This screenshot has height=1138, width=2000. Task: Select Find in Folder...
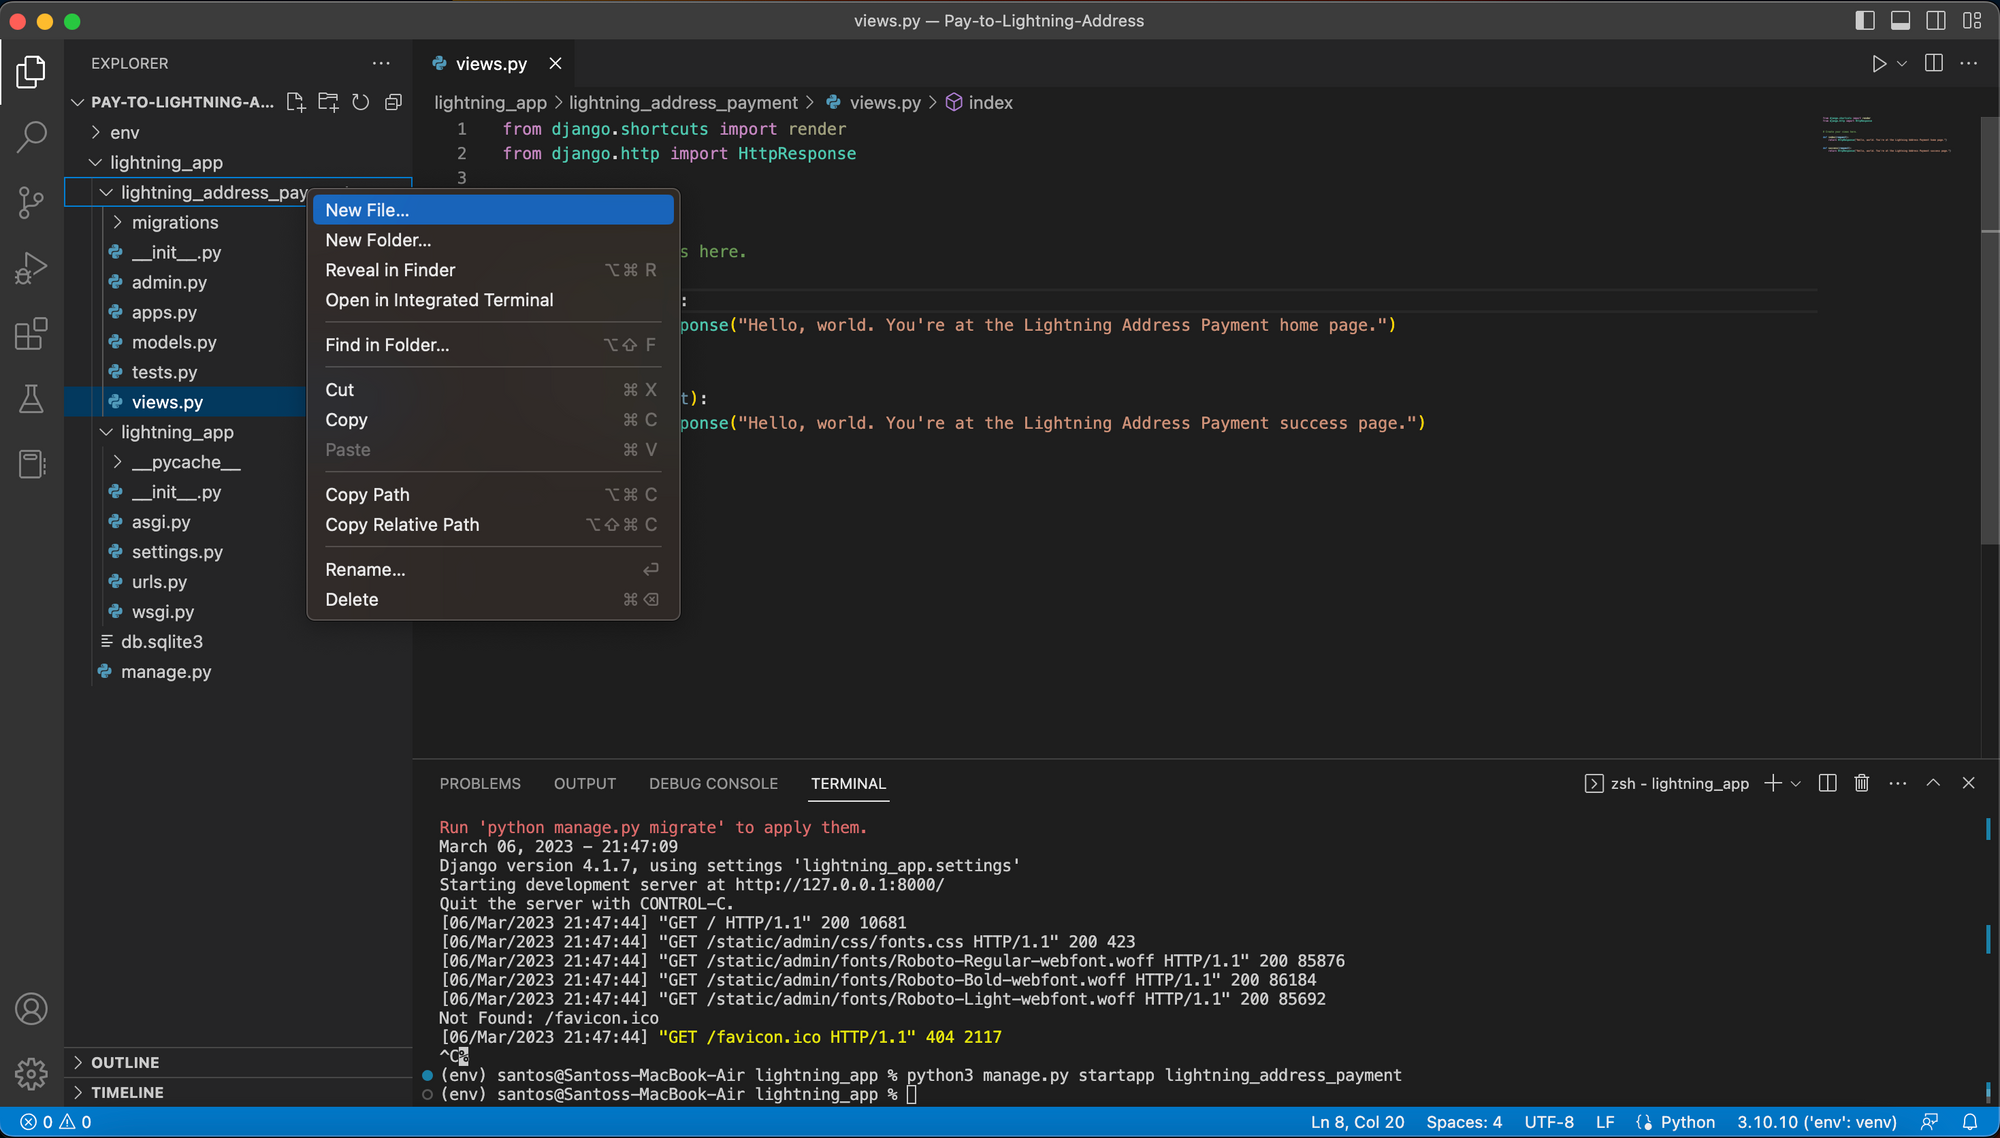pos(493,345)
